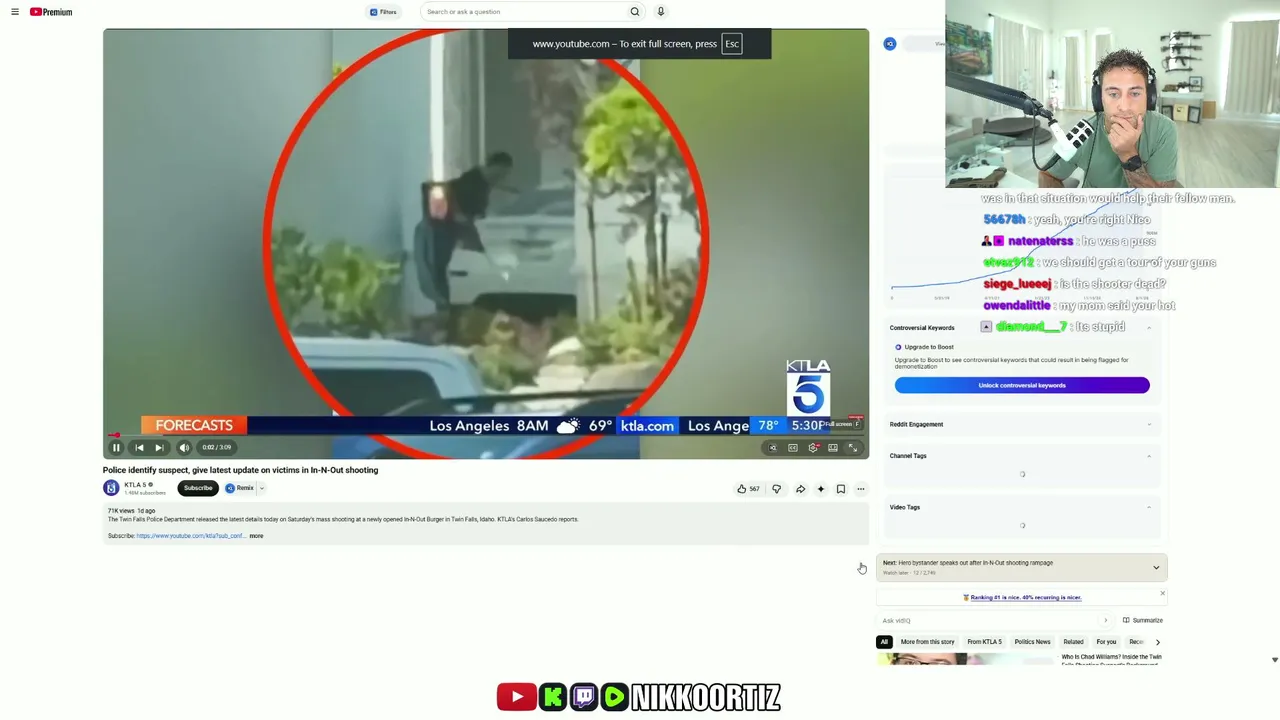Toggle captions (CC) in the player
Screen dimensions: 1280x720
pos(793,448)
